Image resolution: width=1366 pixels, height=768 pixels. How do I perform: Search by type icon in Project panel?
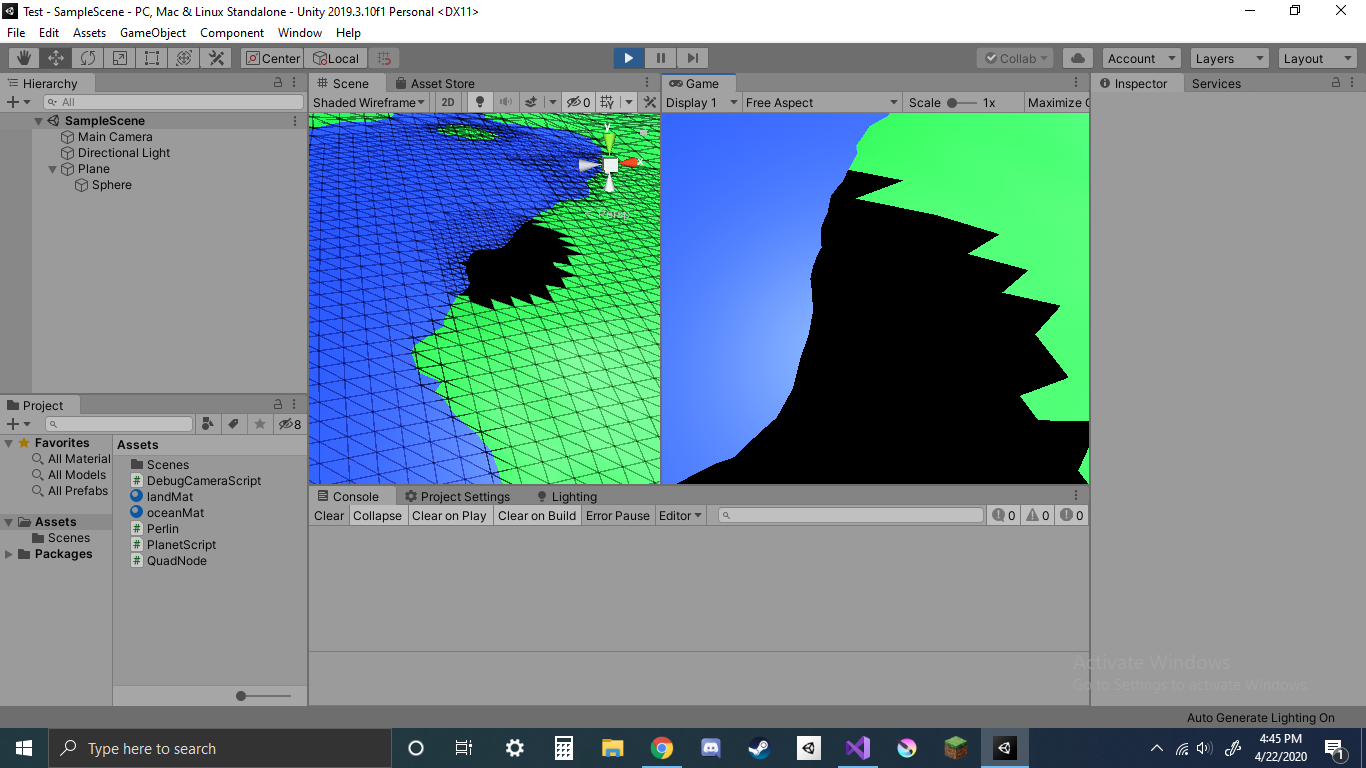point(207,424)
